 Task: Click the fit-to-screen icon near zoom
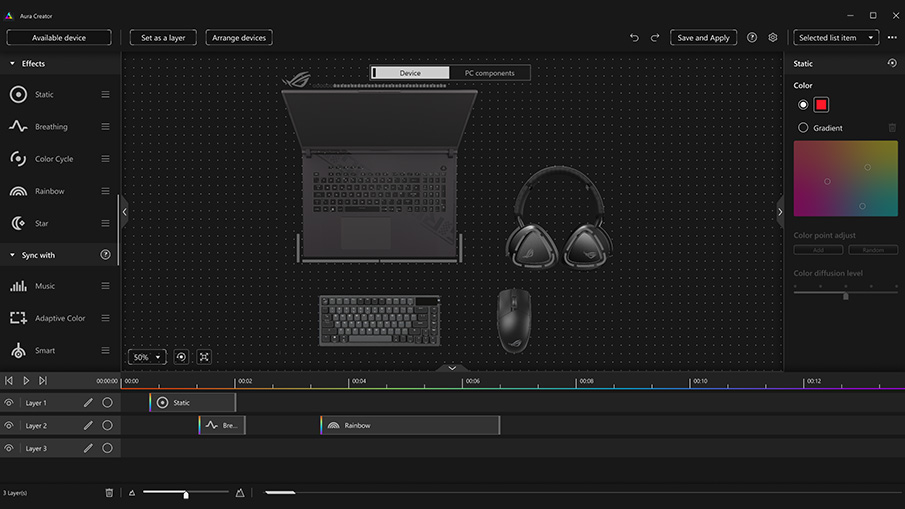[x=204, y=357]
